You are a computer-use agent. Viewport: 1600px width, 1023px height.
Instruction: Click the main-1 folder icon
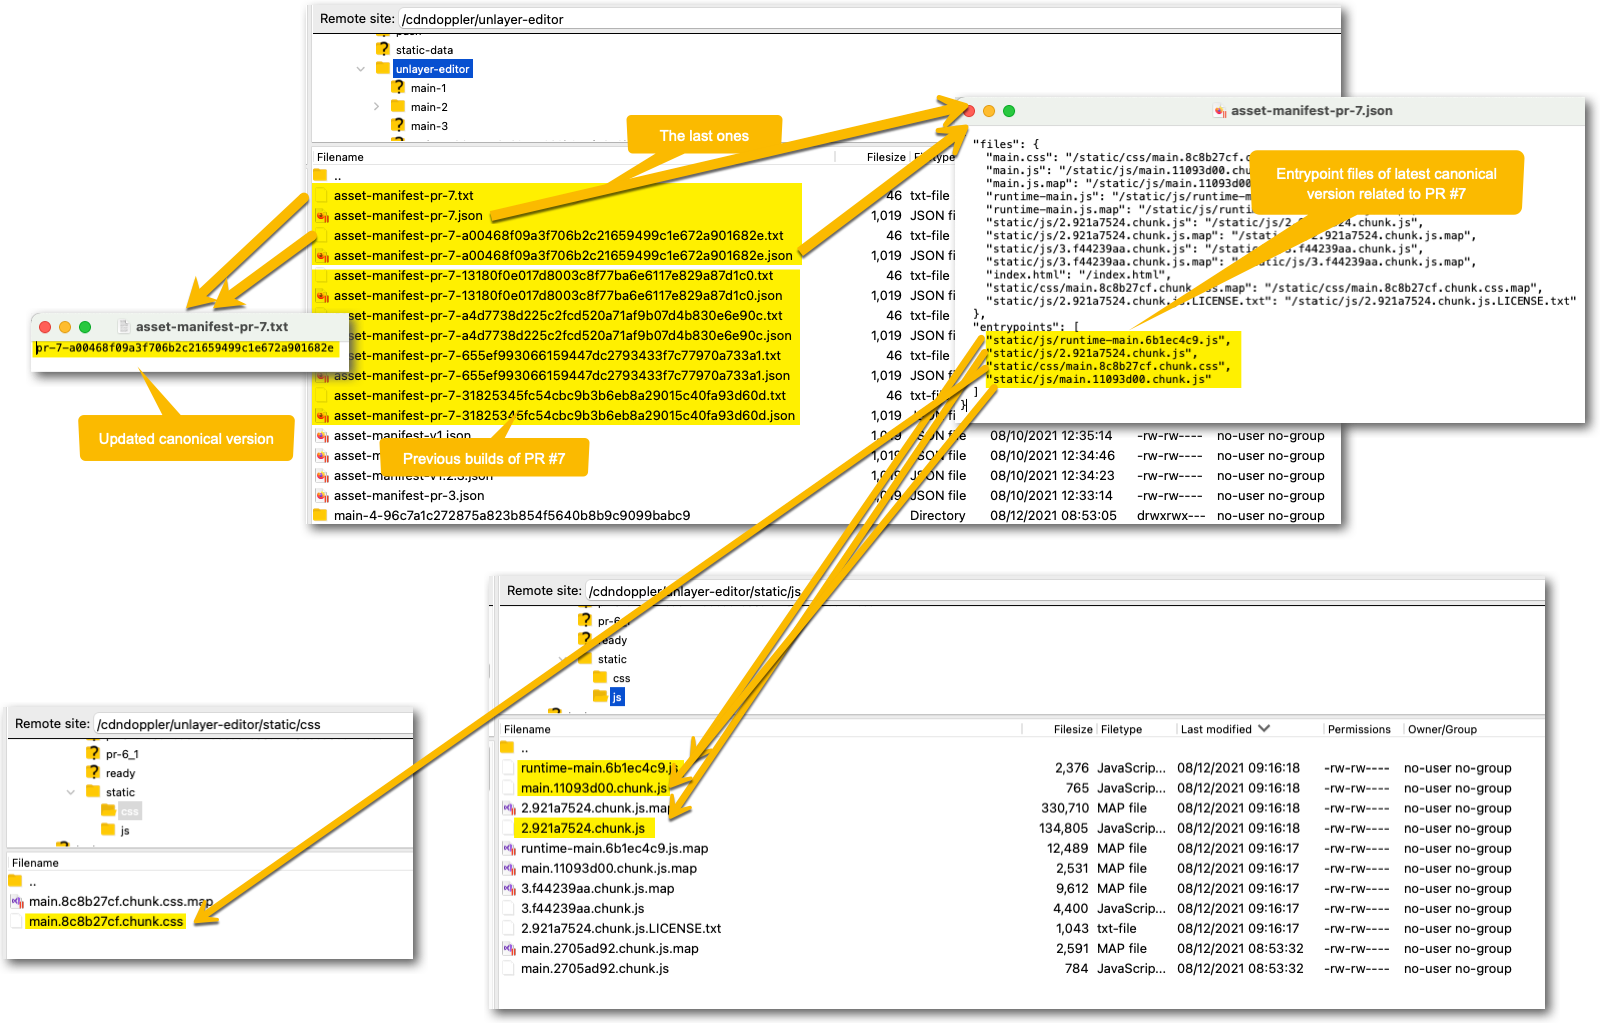tap(398, 87)
